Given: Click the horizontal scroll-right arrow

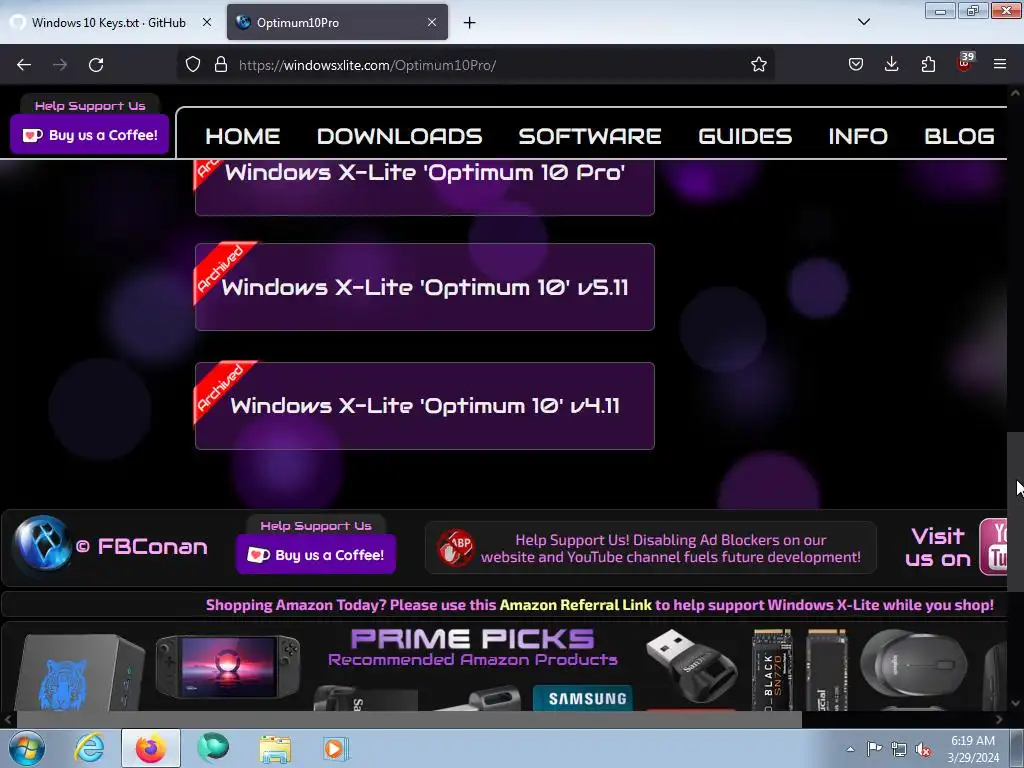Looking at the screenshot, I should coord(999,720).
